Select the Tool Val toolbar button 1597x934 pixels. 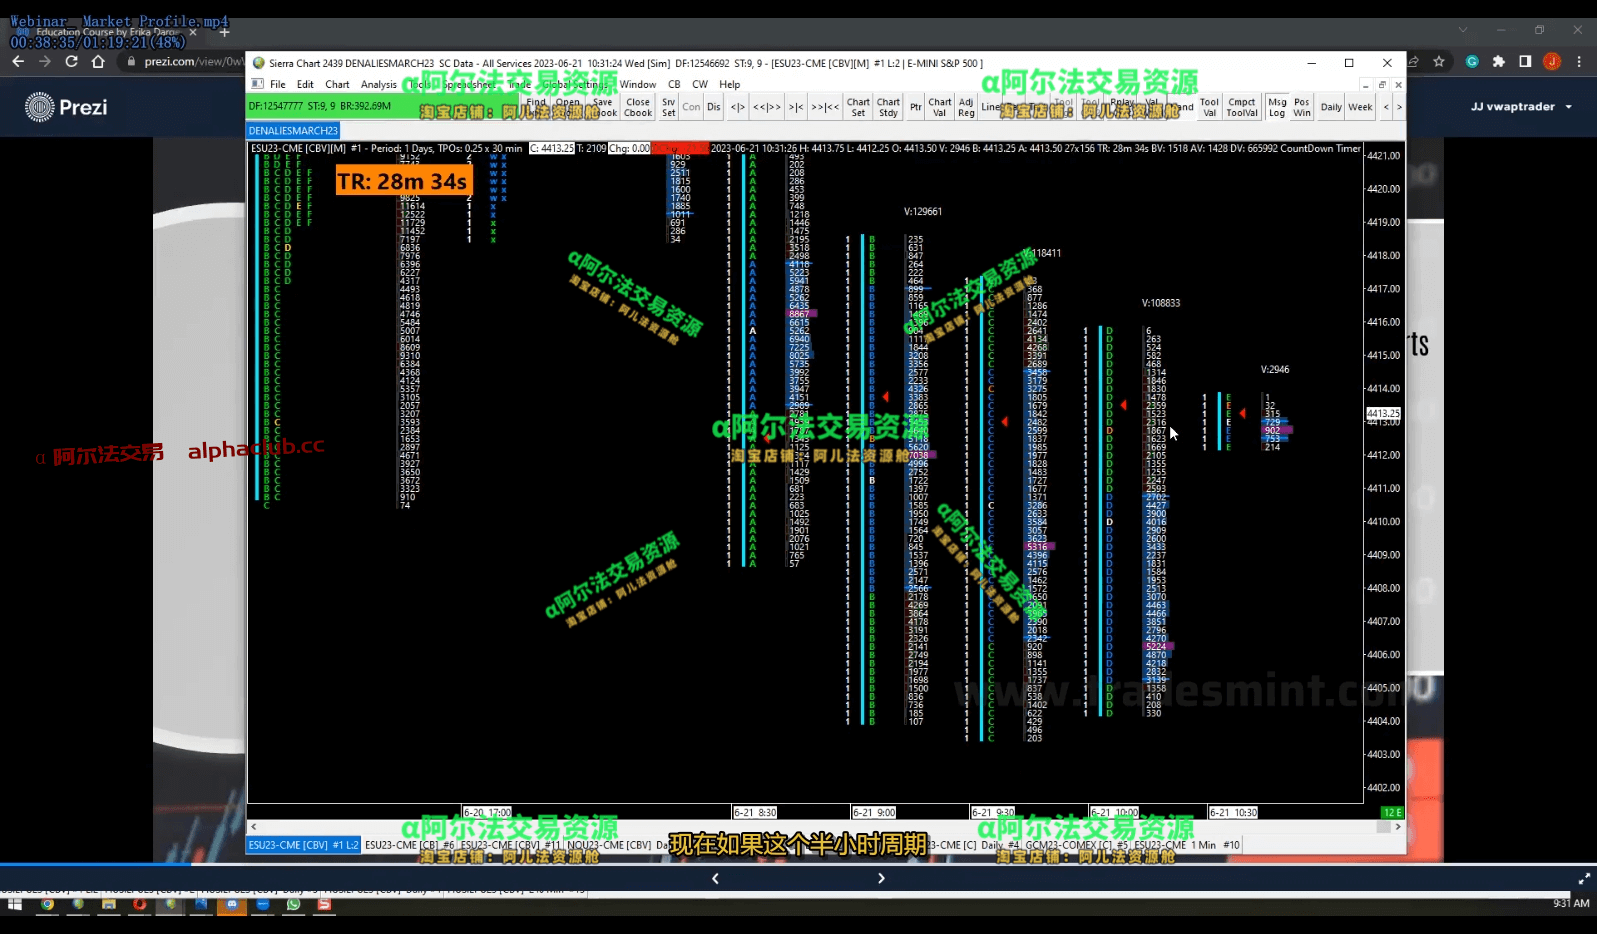(x=1209, y=107)
